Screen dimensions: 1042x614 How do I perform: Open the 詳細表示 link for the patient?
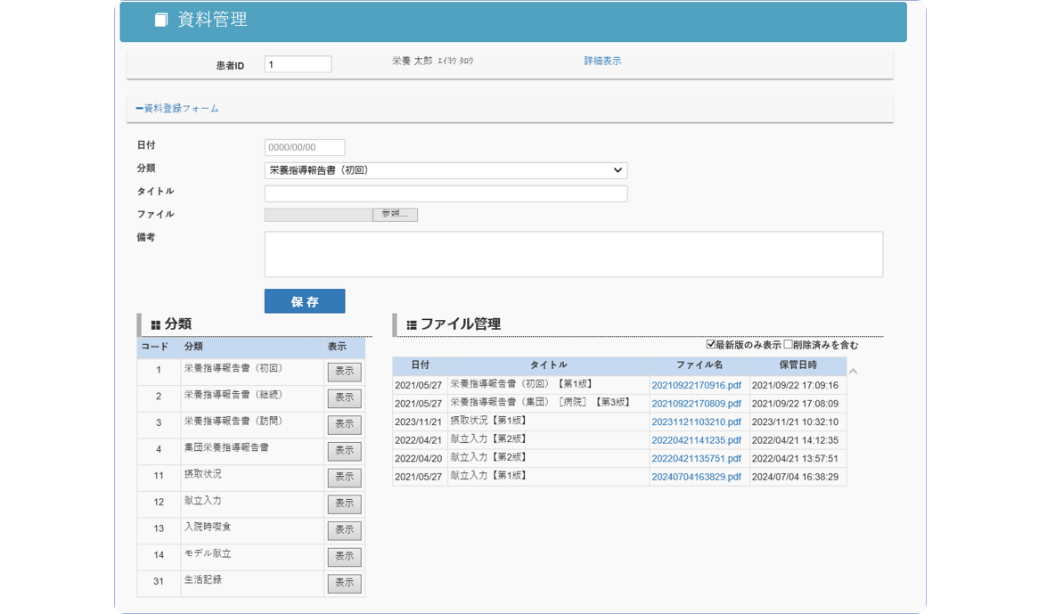click(602, 61)
